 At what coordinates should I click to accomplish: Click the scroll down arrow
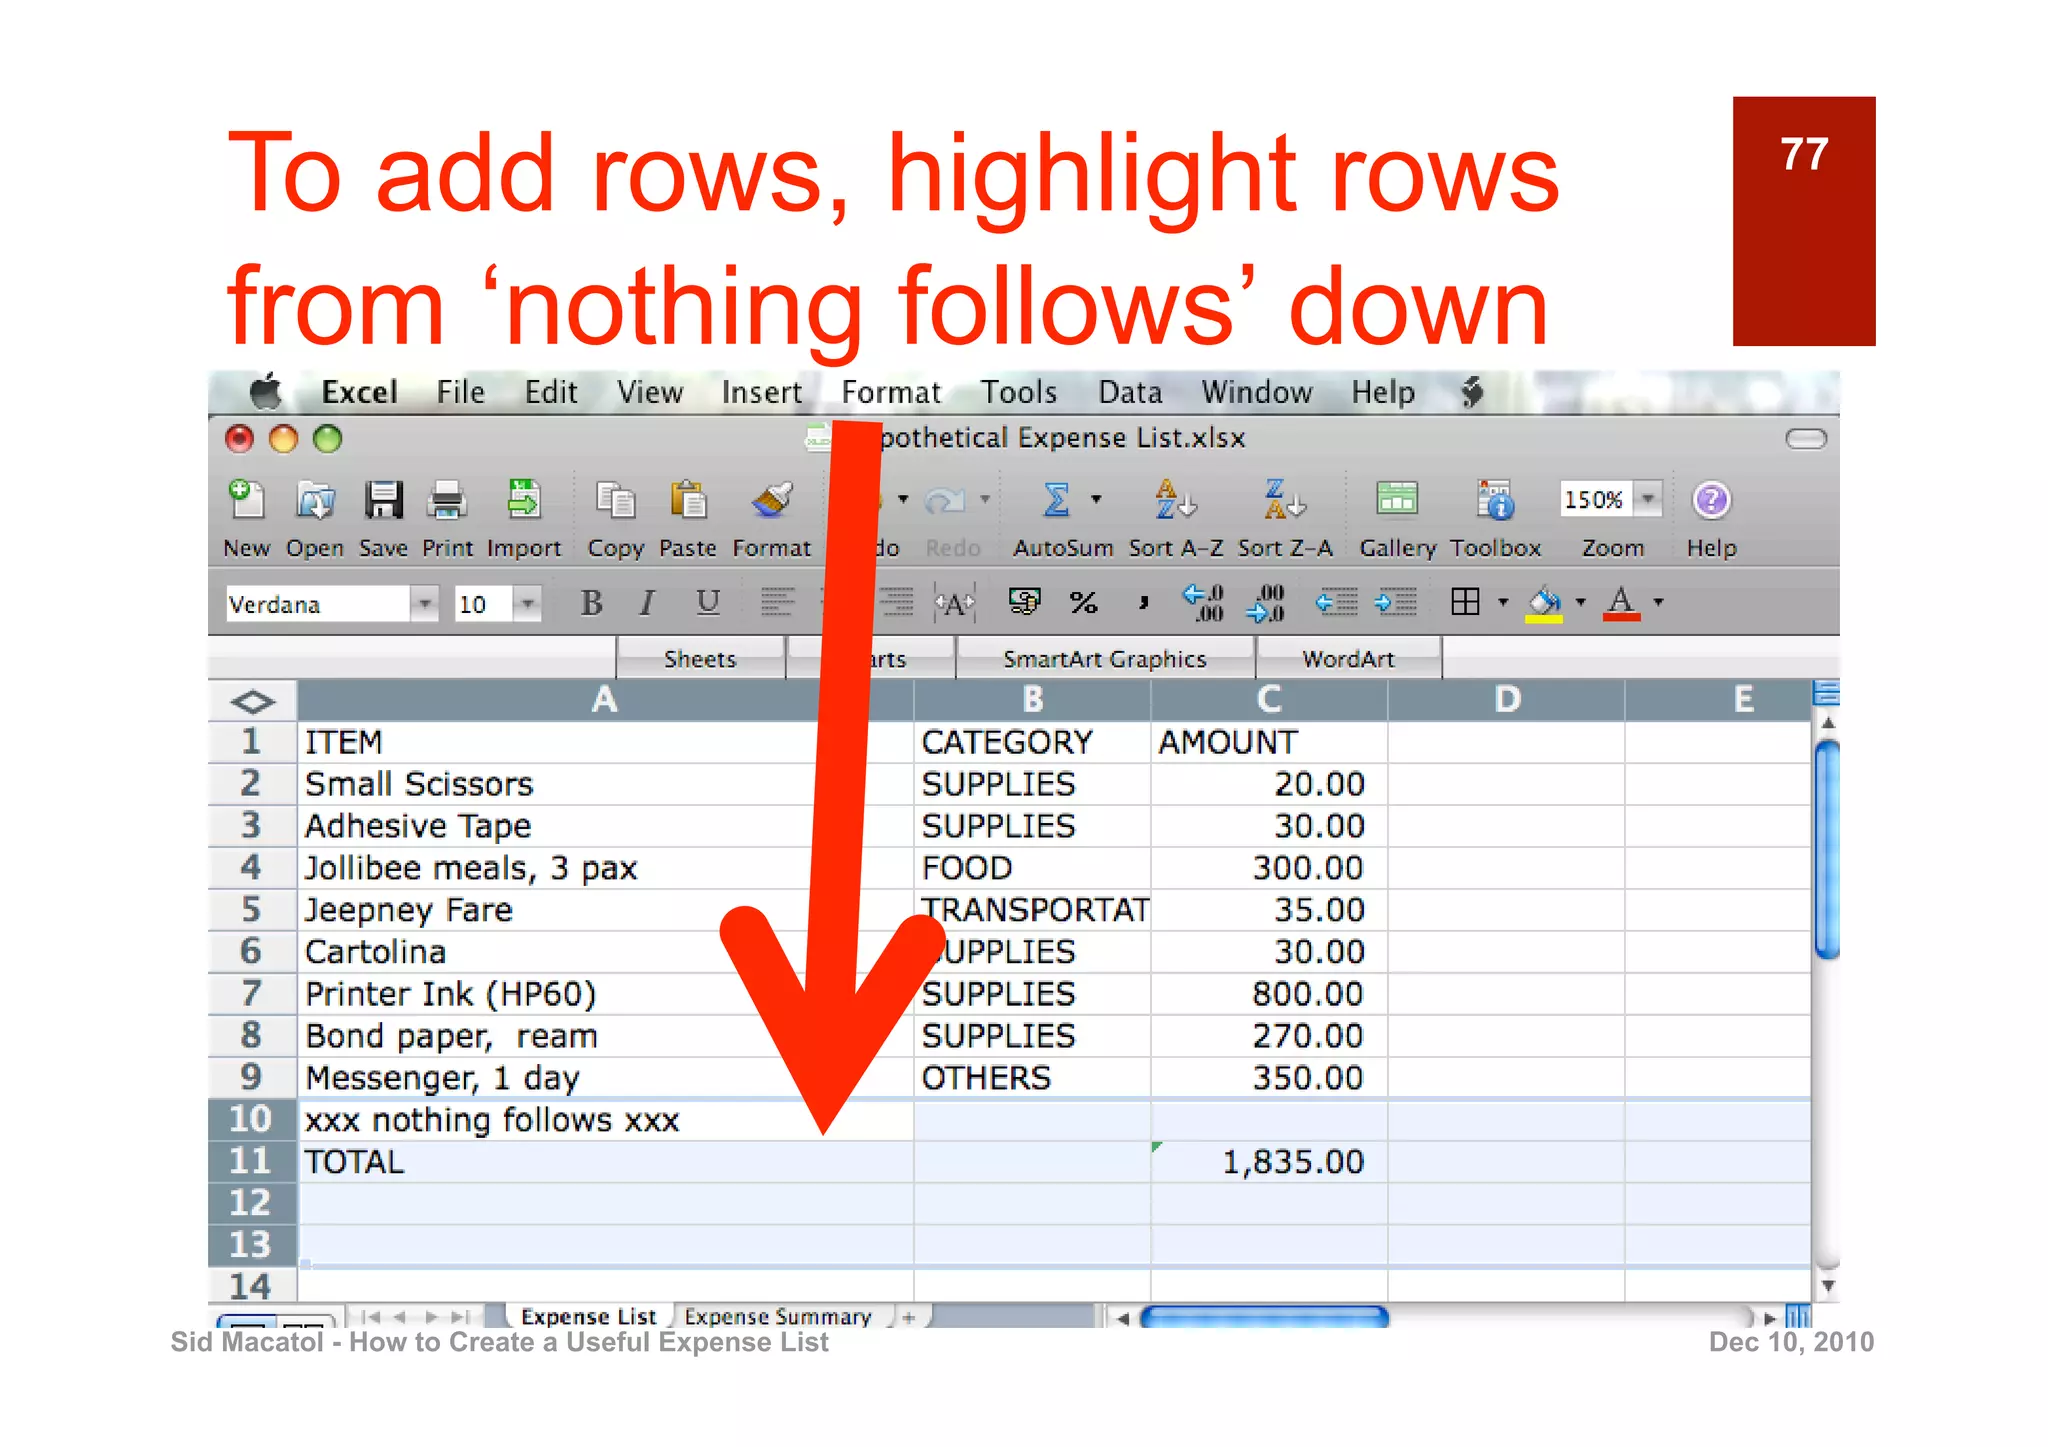click(x=1828, y=1287)
